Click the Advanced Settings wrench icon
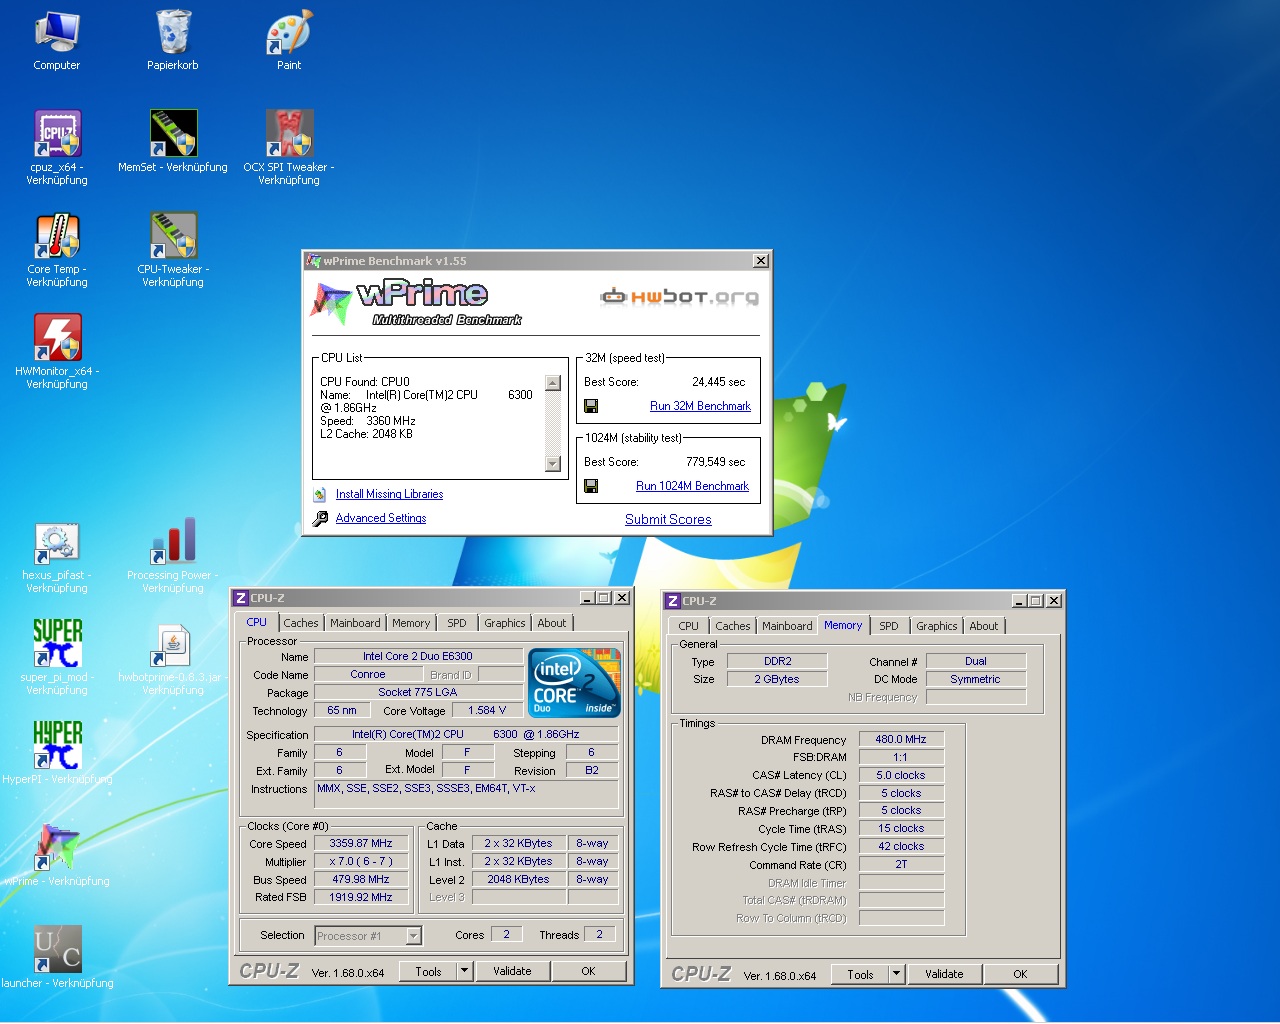Viewport: 1280px width, 1024px height. tap(320, 518)
